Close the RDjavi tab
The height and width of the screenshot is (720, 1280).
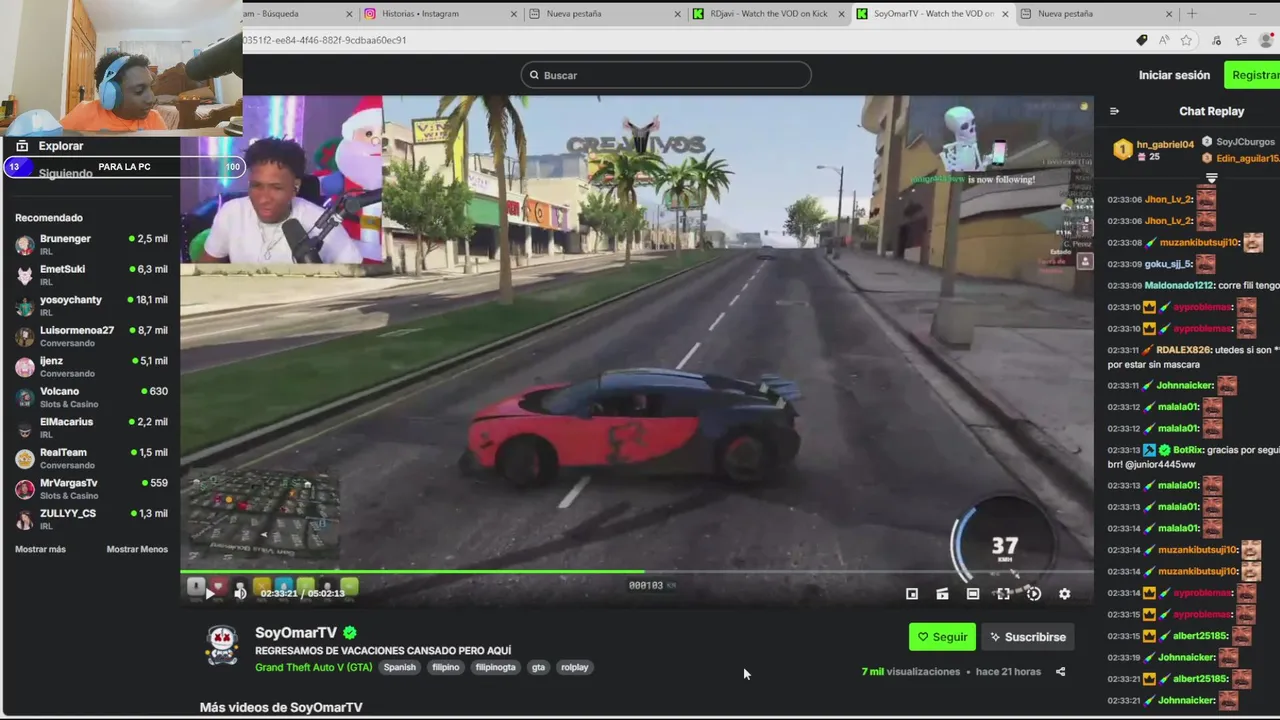click(x=842, y=14)
